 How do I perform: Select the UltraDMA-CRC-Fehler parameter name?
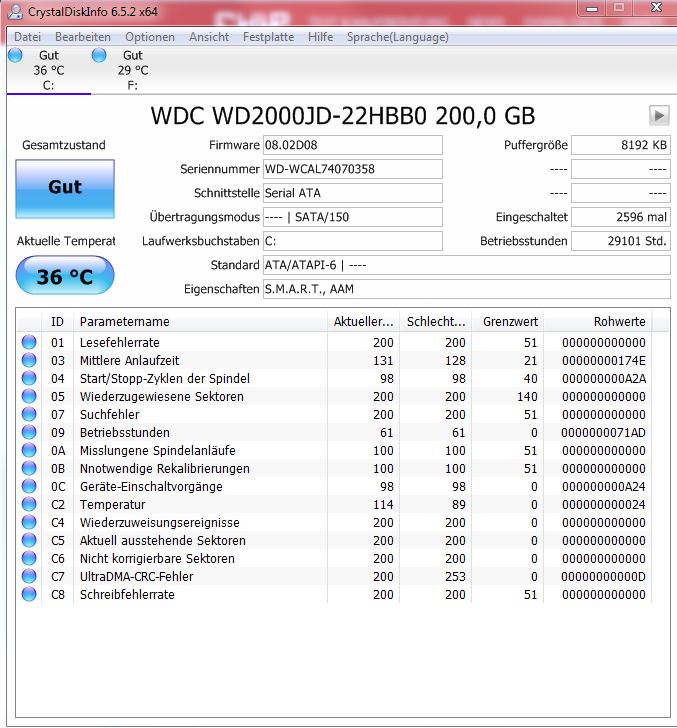click(137, 577)
